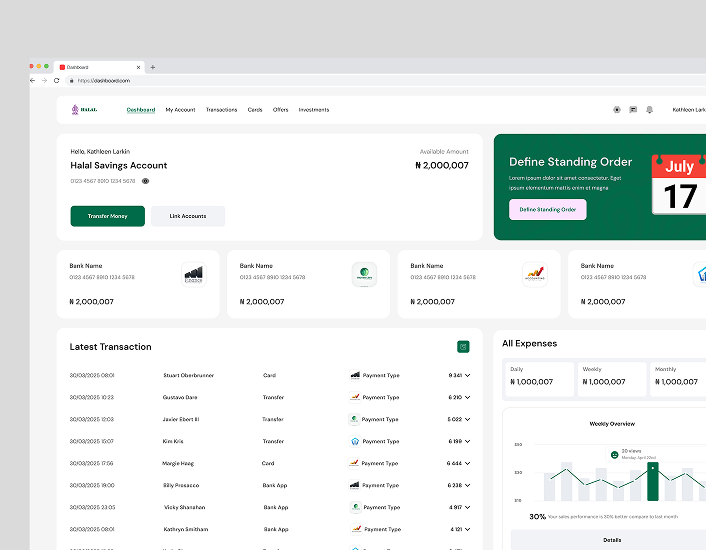Click the export icon beside Latest Transaction

463,347
